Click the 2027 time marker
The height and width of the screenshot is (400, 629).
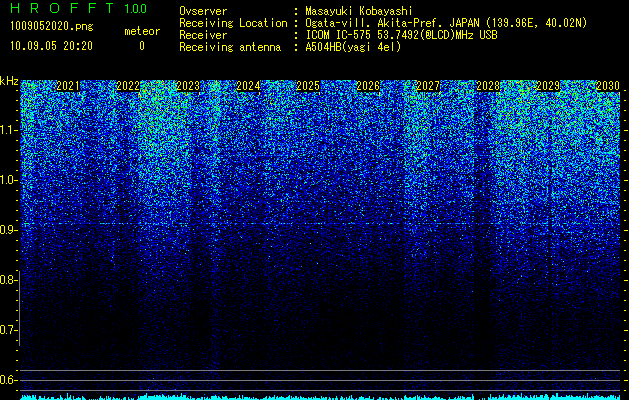[x=428, y=86]
